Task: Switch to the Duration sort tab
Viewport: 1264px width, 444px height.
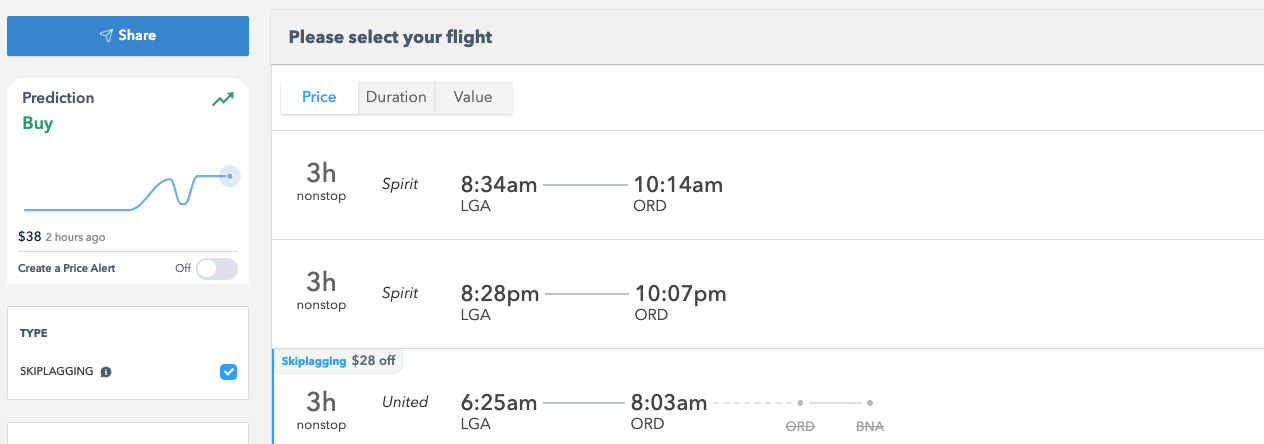Action: click(x=396, y=97)
